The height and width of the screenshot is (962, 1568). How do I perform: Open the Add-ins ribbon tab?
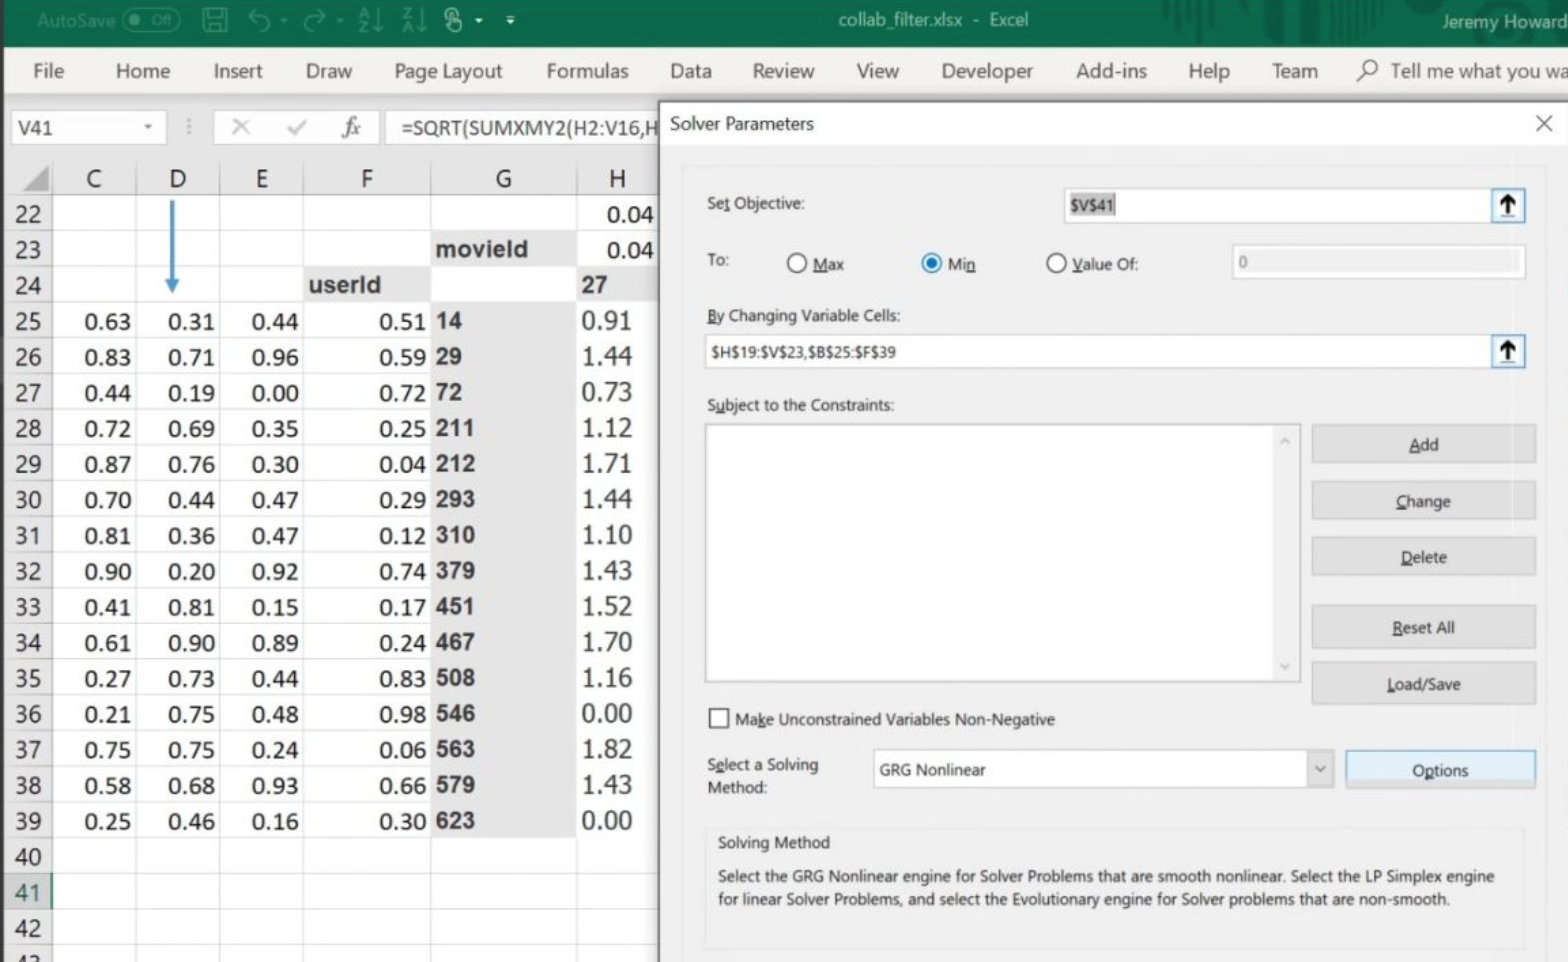pos(1111,71)
